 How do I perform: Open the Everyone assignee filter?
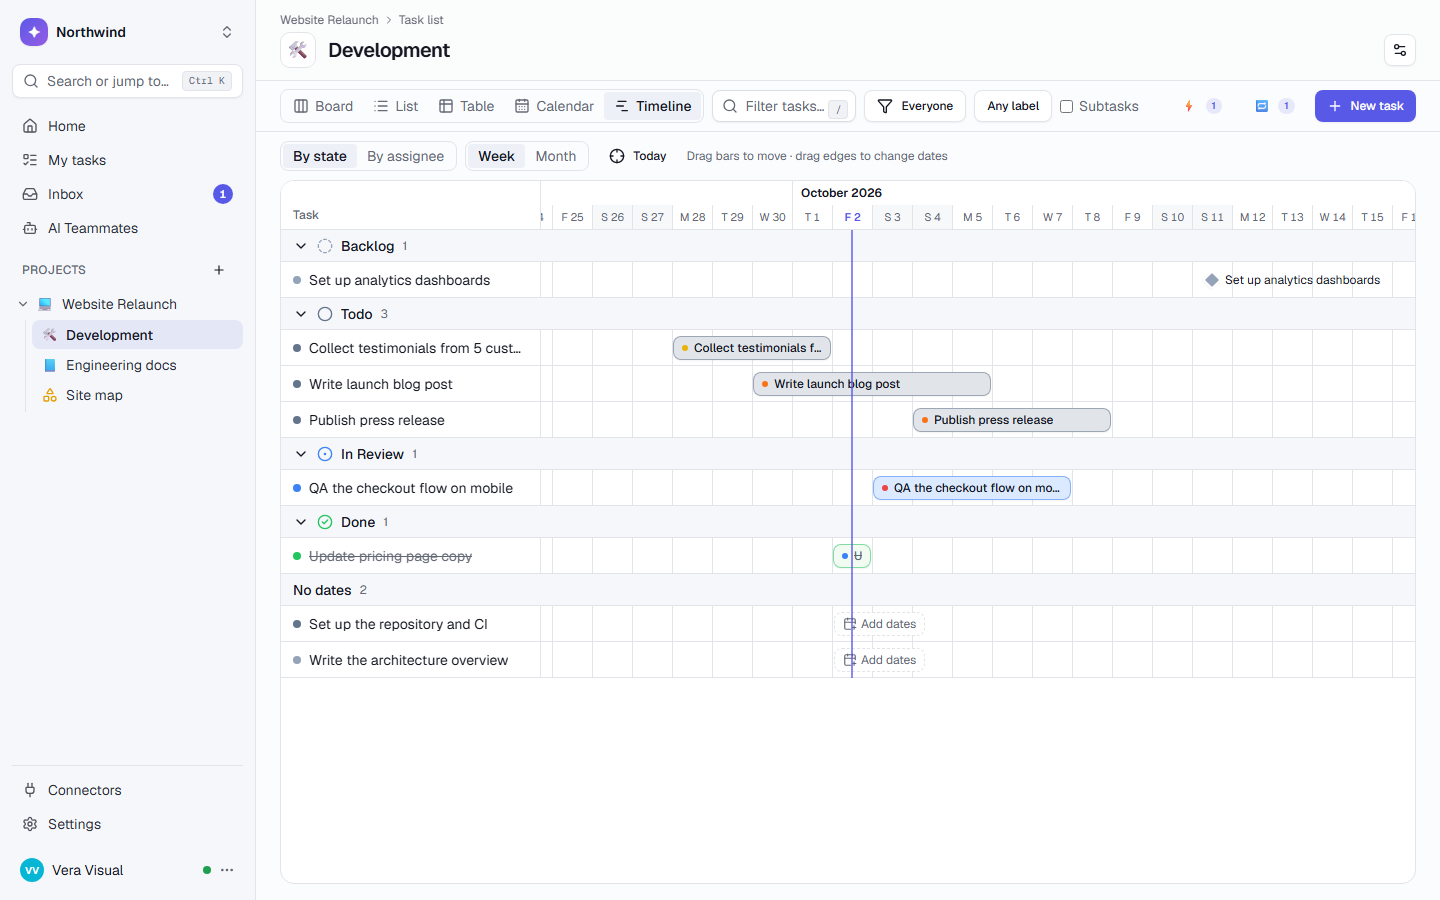point(915,106)
